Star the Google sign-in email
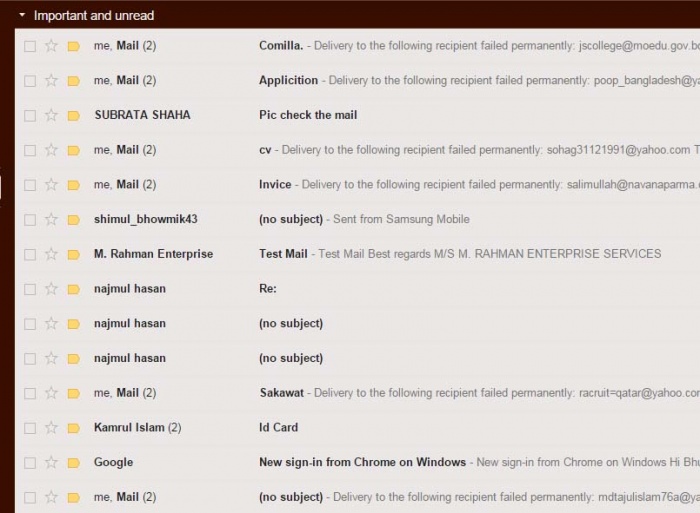 51,462
